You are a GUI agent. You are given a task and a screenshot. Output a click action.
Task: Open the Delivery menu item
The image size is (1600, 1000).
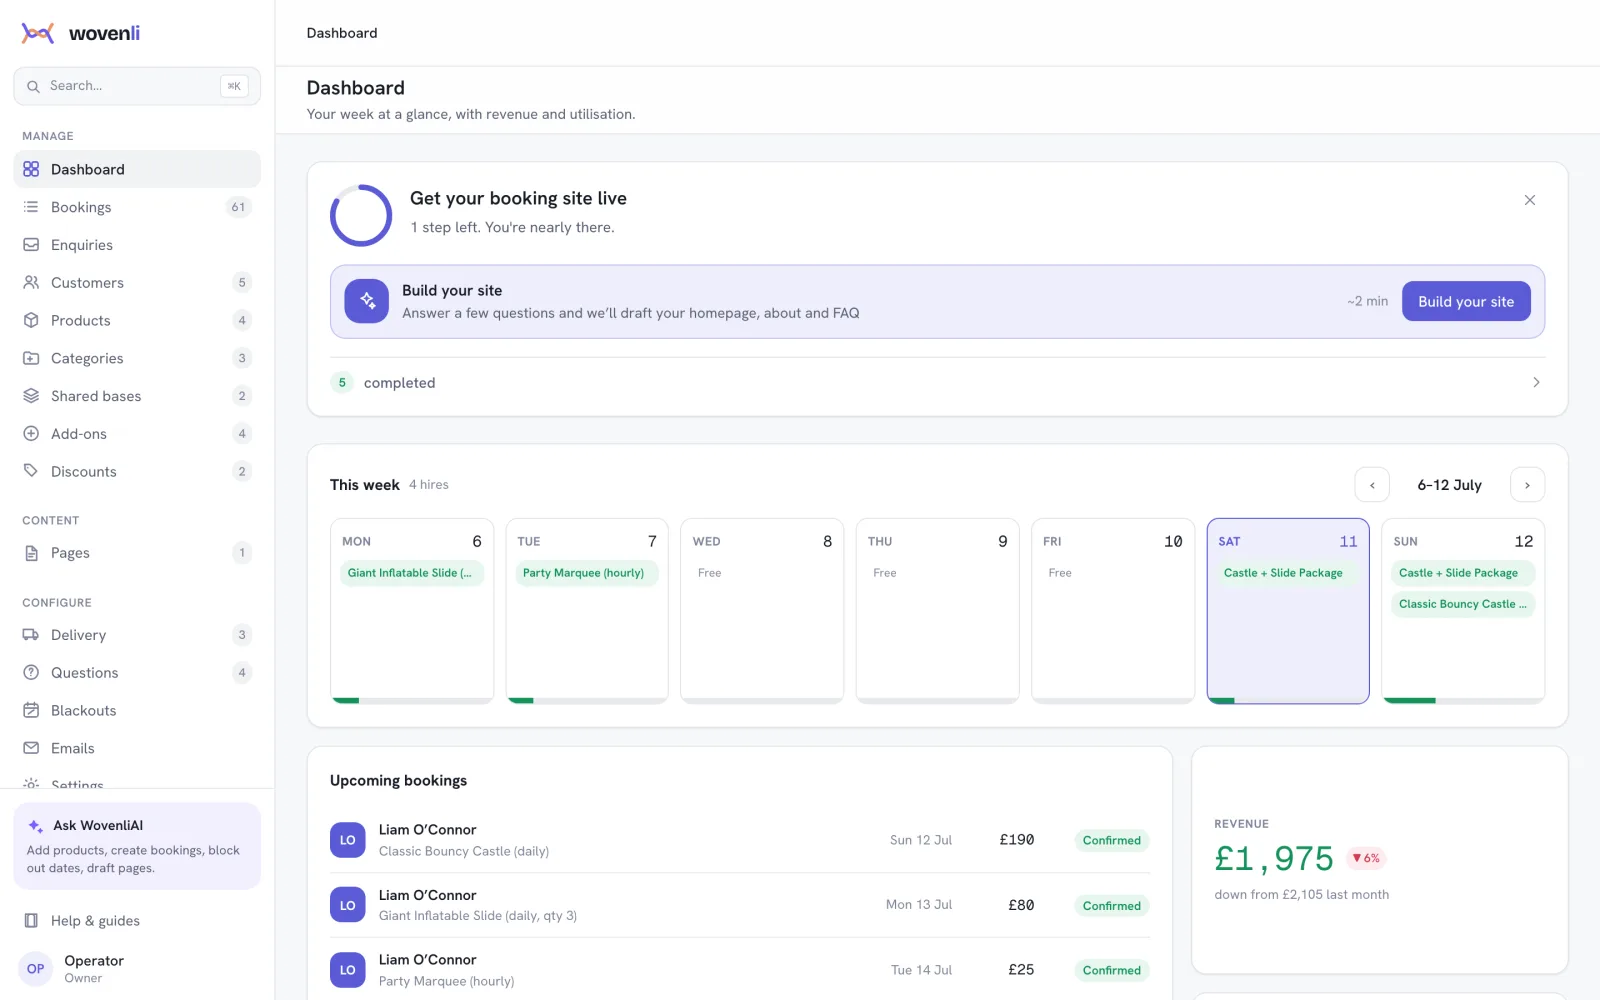[137, 635]
